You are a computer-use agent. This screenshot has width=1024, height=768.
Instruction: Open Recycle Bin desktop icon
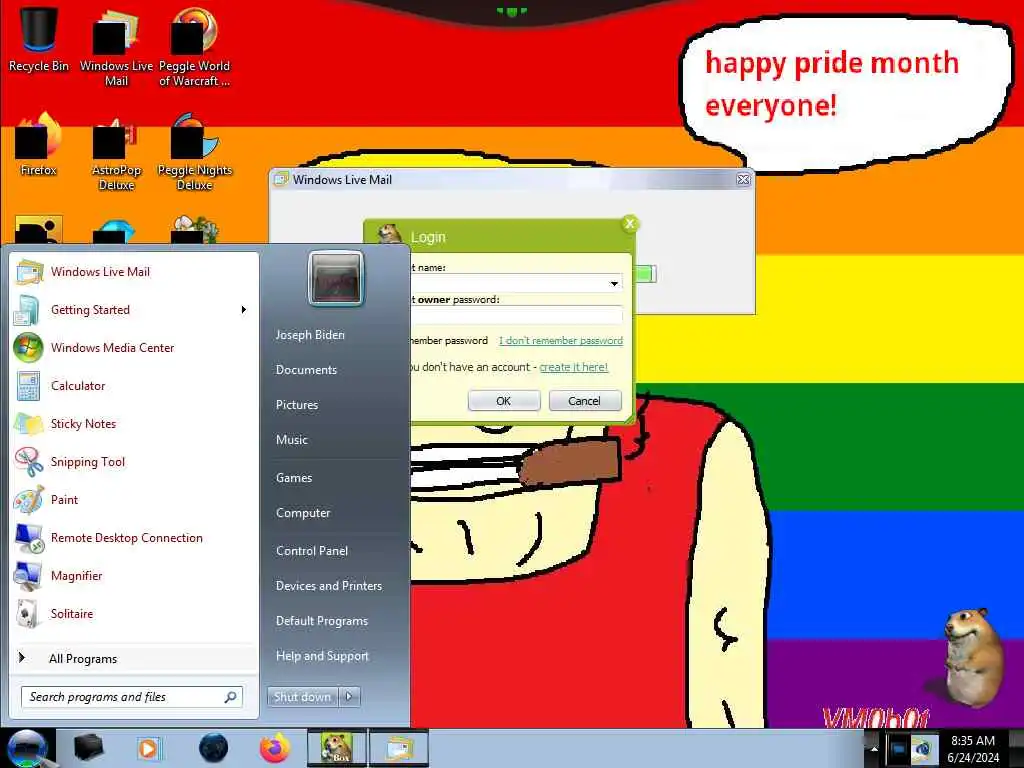click(x=38, y=40)
